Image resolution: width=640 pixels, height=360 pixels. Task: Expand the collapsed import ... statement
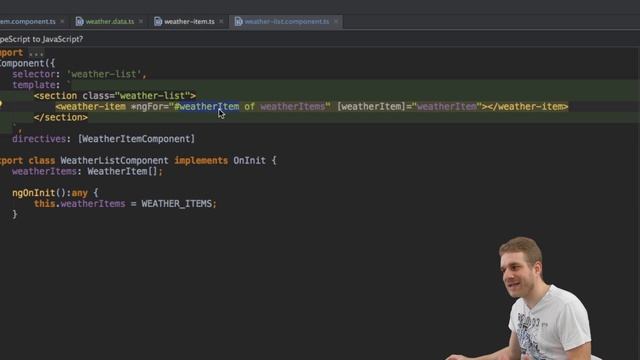36,53
